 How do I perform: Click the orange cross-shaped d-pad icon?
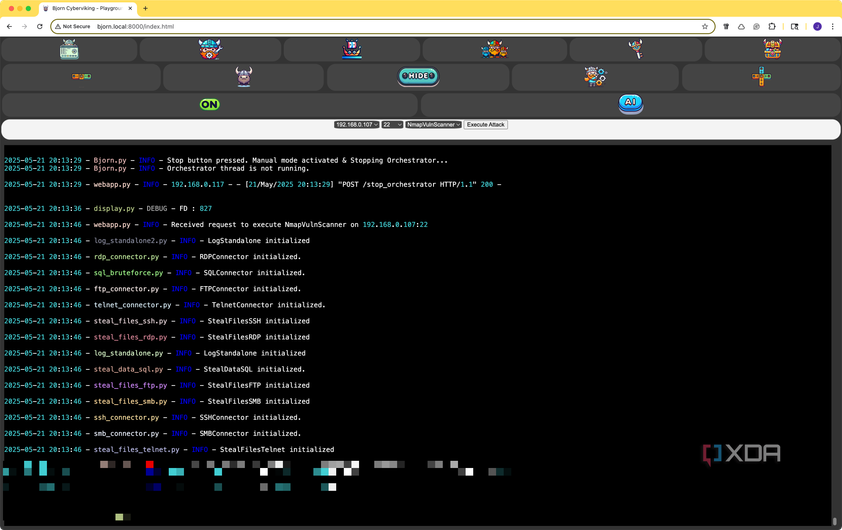coord(761,77)
